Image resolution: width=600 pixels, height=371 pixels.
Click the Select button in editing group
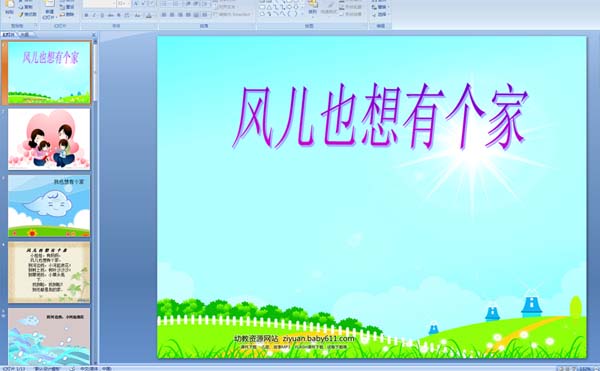380,15
